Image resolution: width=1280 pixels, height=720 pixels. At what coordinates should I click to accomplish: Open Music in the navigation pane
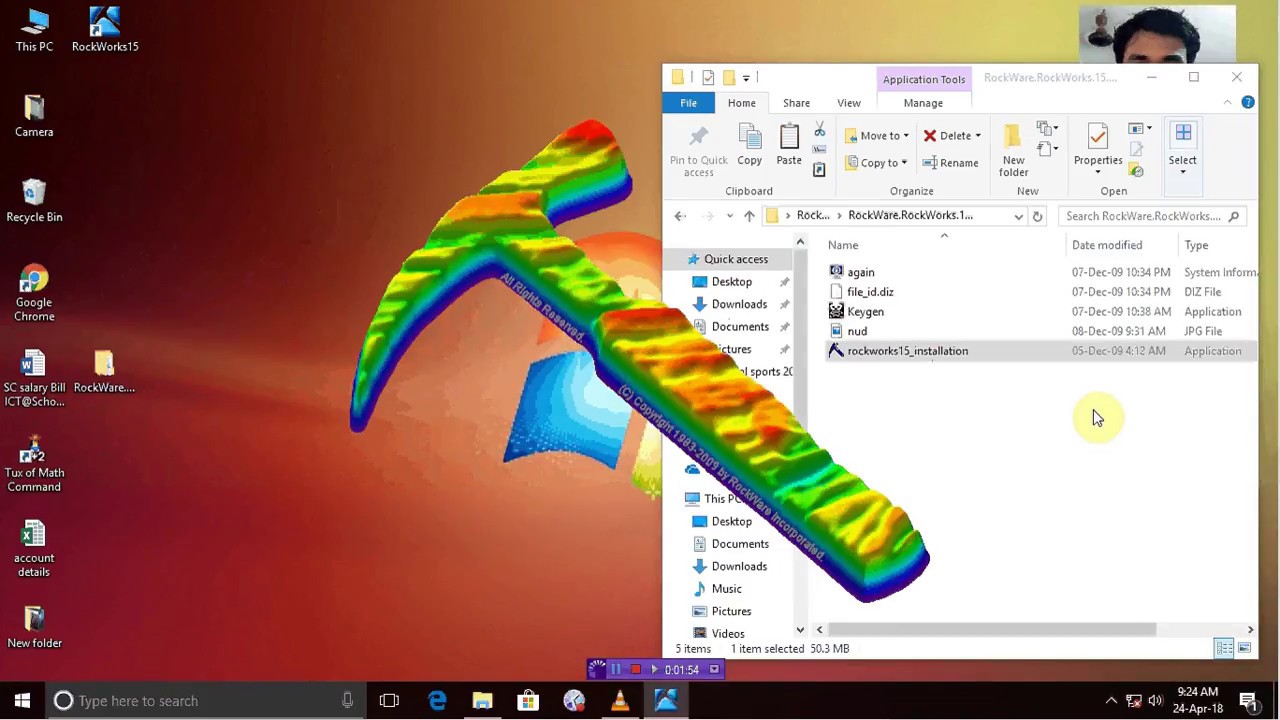tap(726, 589)
